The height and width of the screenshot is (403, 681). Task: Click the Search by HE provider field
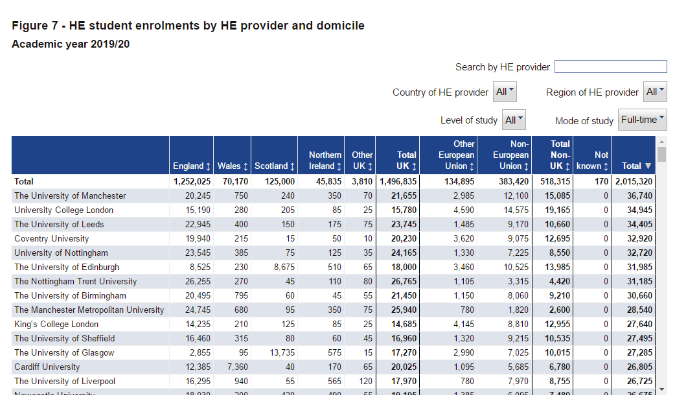[610, 67]
